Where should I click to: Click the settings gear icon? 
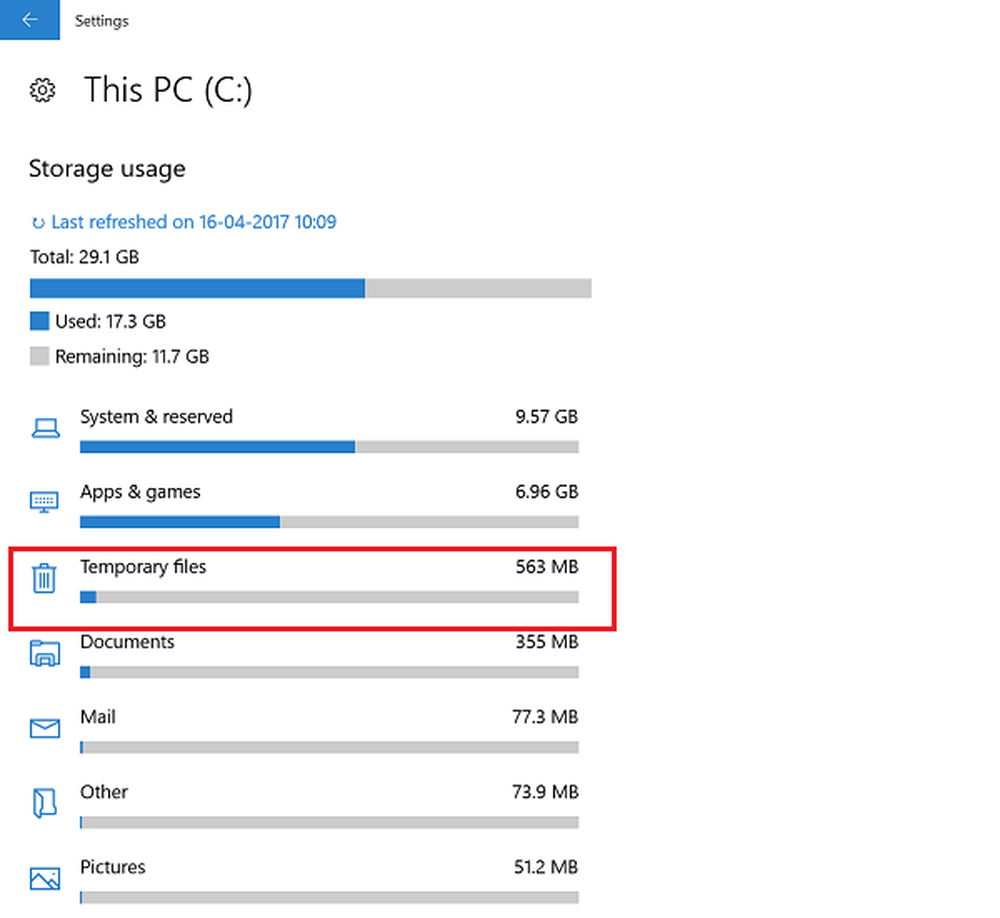pyautogui.click(x=43, y=91)
